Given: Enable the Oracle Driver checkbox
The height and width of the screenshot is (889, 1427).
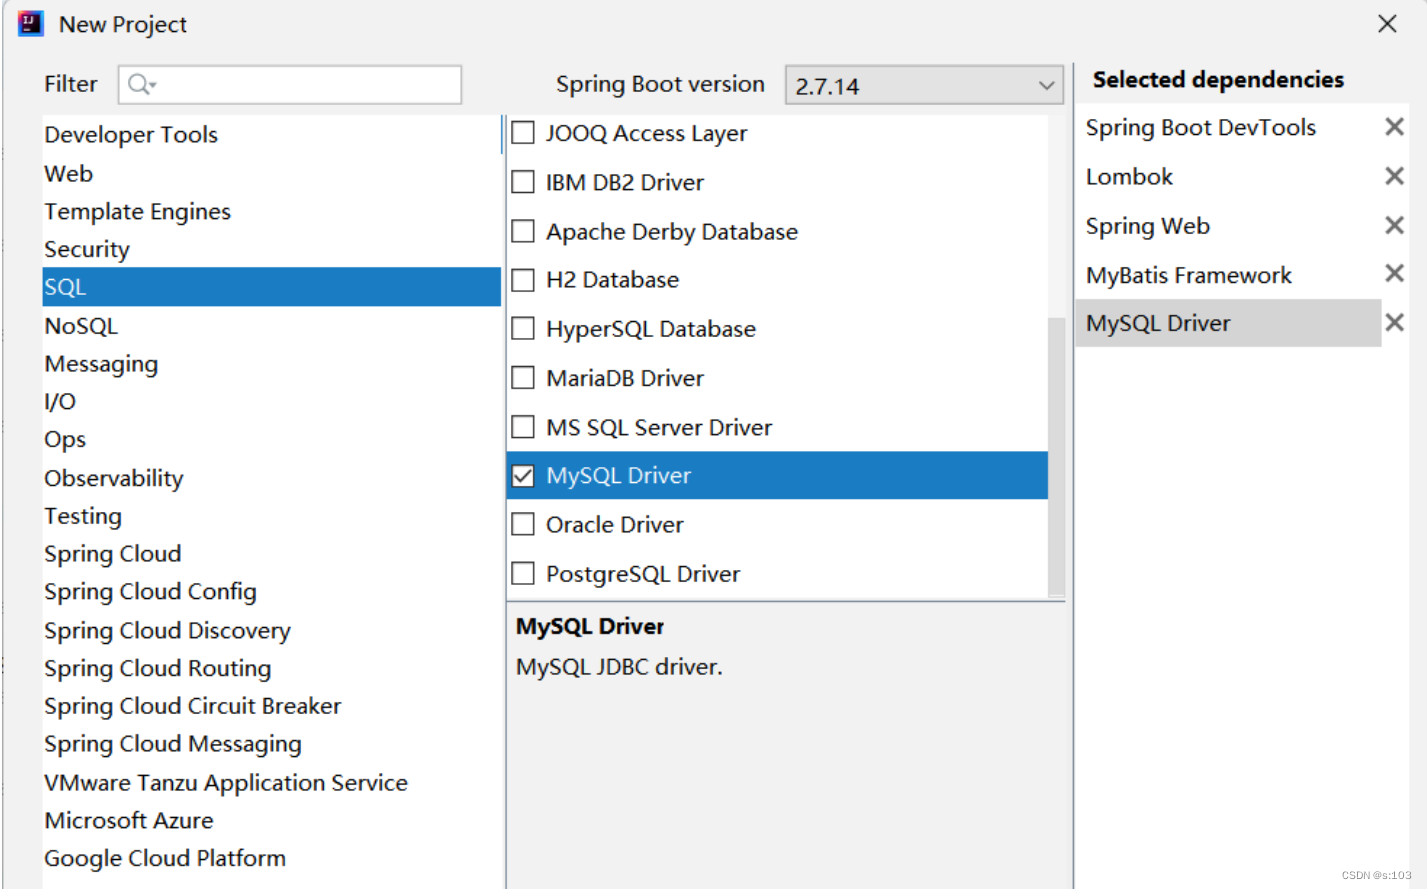Looking at the screenshot, I should click(523, 525).
